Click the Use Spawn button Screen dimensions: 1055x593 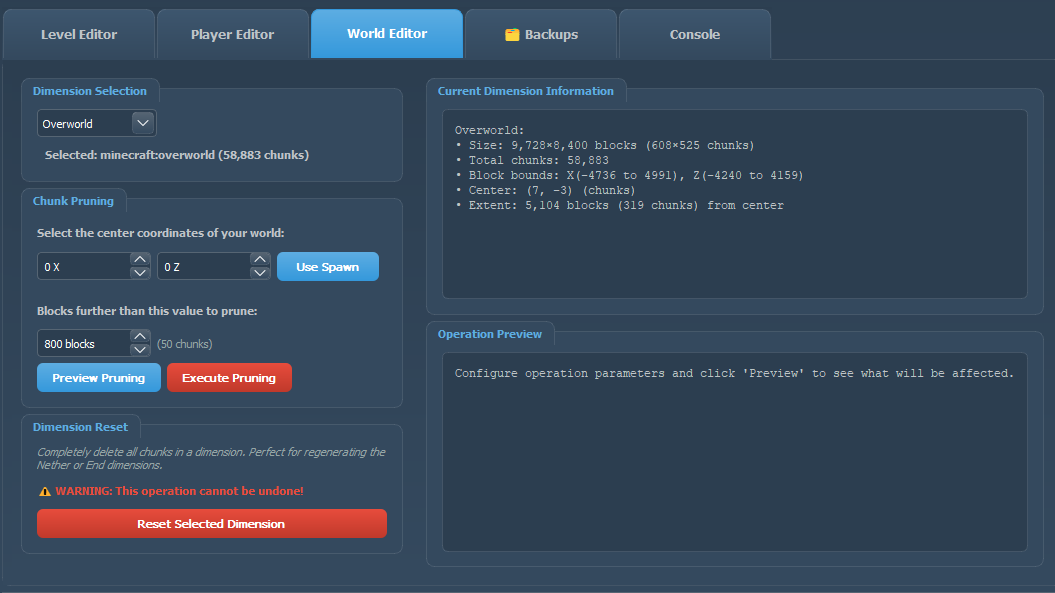(327, 267)
